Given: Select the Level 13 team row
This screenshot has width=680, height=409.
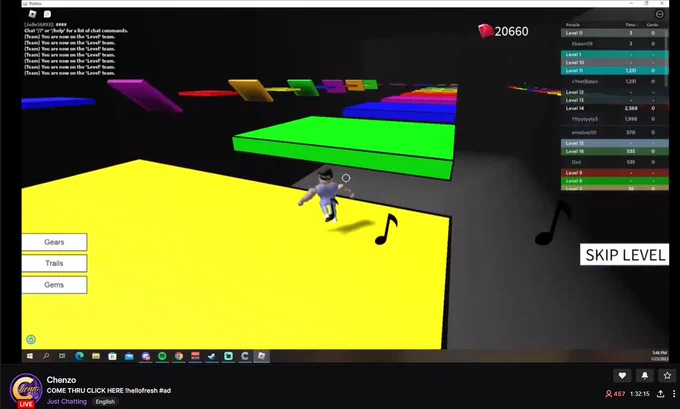Looking at the screenshot, I should tap(615, 100).
